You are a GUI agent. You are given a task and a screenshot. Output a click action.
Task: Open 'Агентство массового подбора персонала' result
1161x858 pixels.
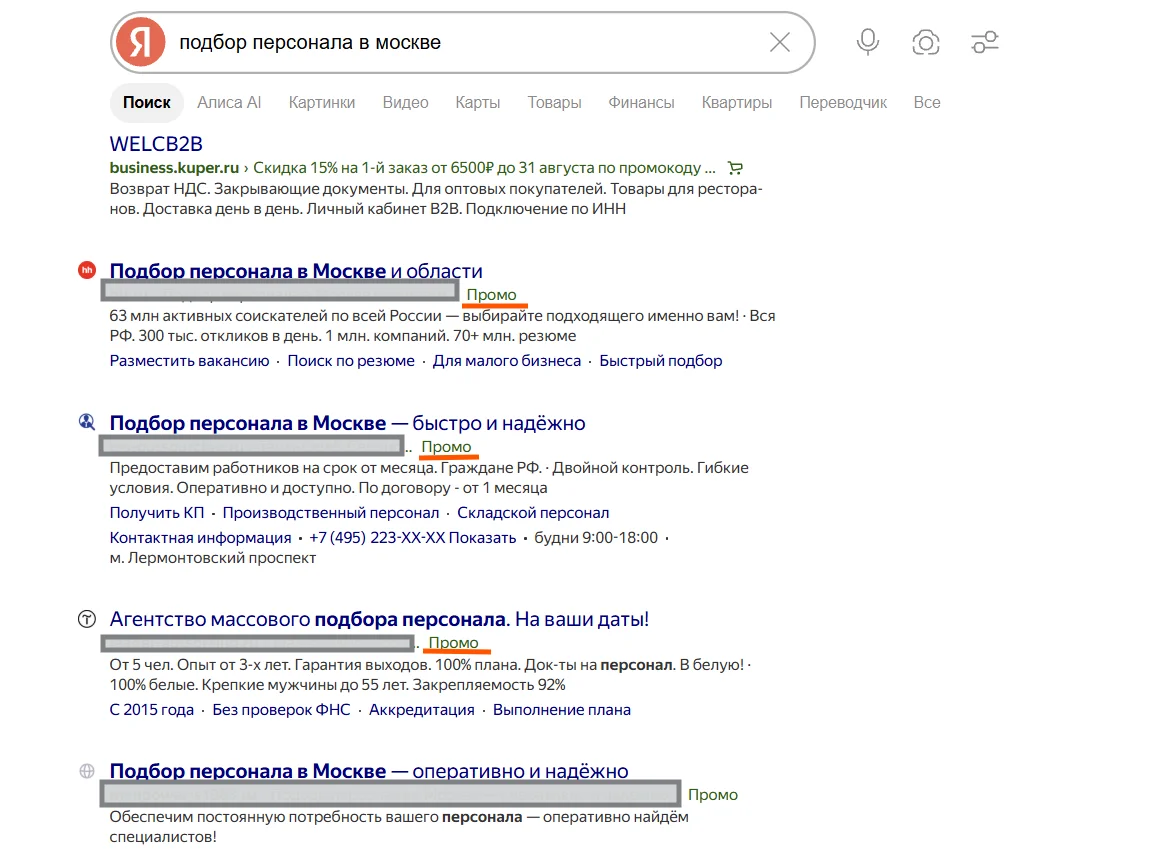click(x=379, y=619)
